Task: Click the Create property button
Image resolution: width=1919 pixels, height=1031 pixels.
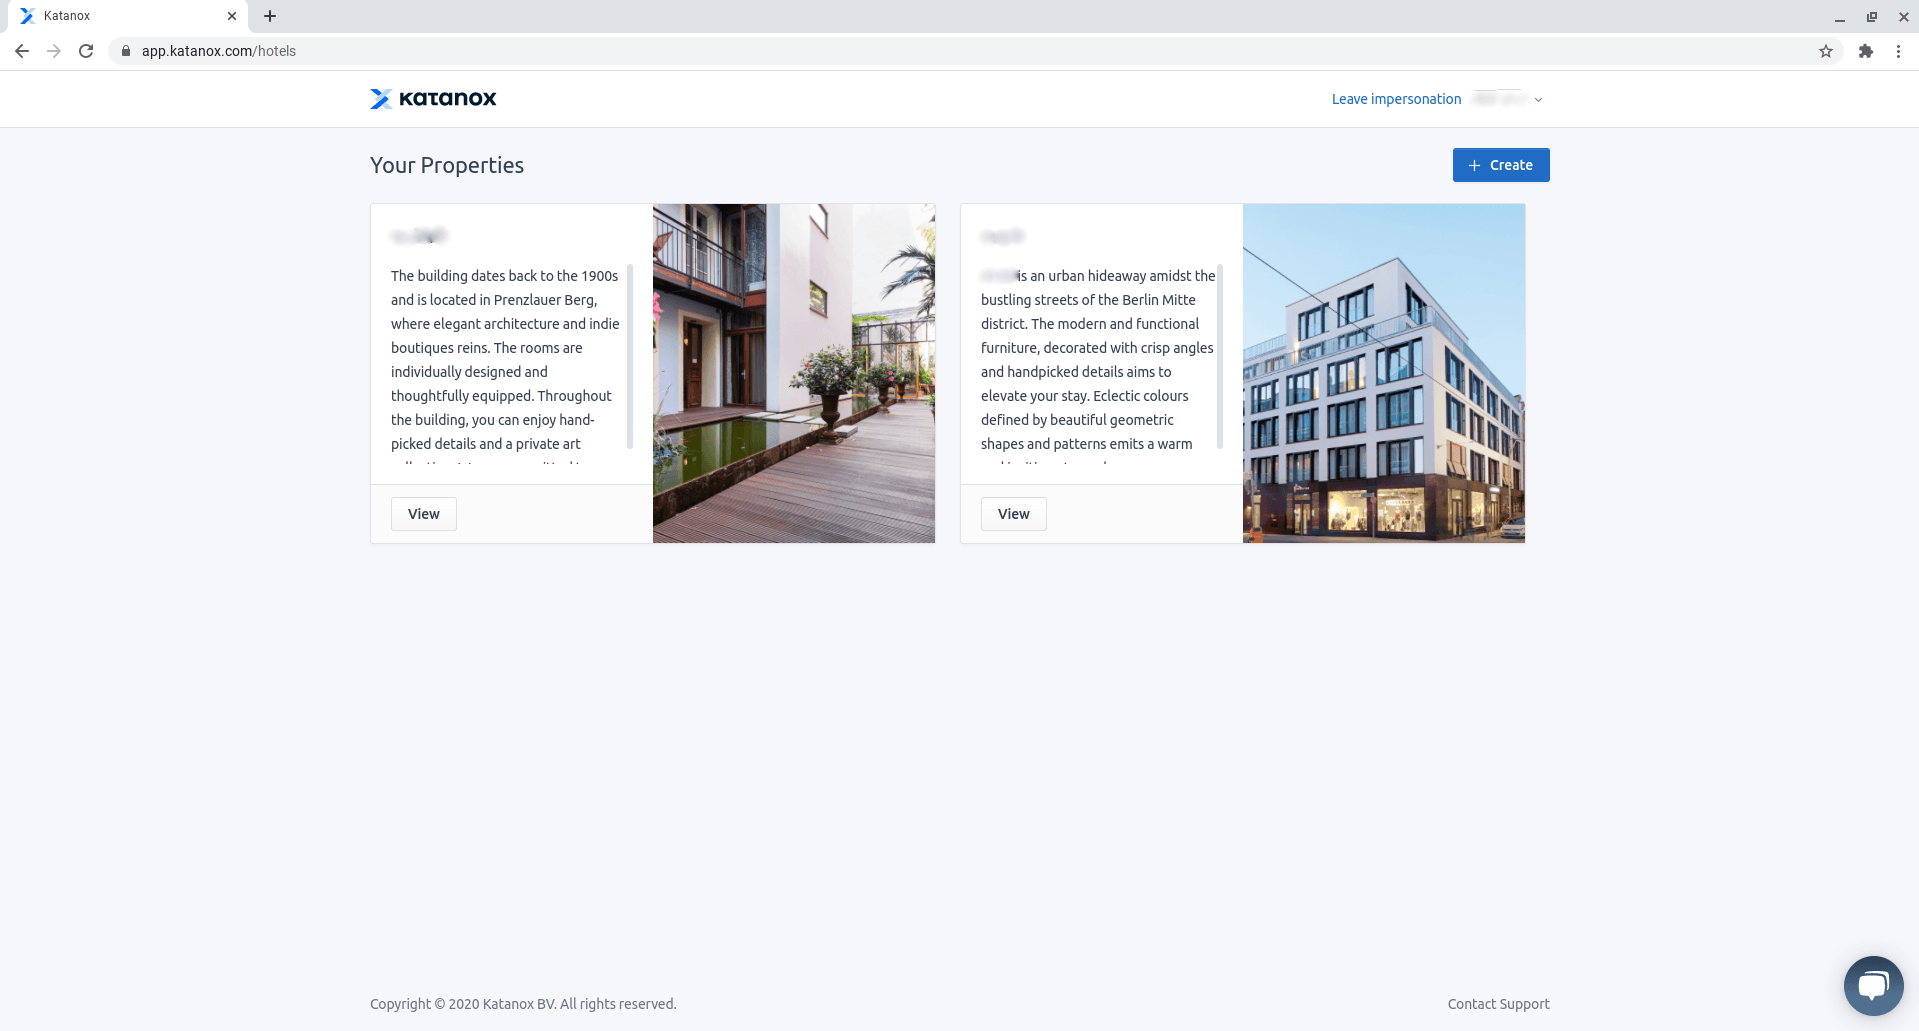Action: pos(1500,165)
